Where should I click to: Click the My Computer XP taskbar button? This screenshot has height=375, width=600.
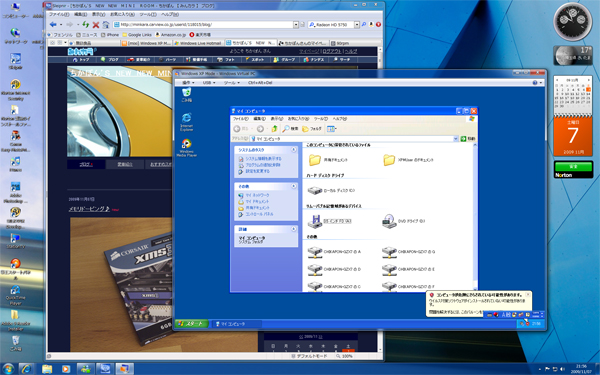pyautogui.click(x=236, y=324)
